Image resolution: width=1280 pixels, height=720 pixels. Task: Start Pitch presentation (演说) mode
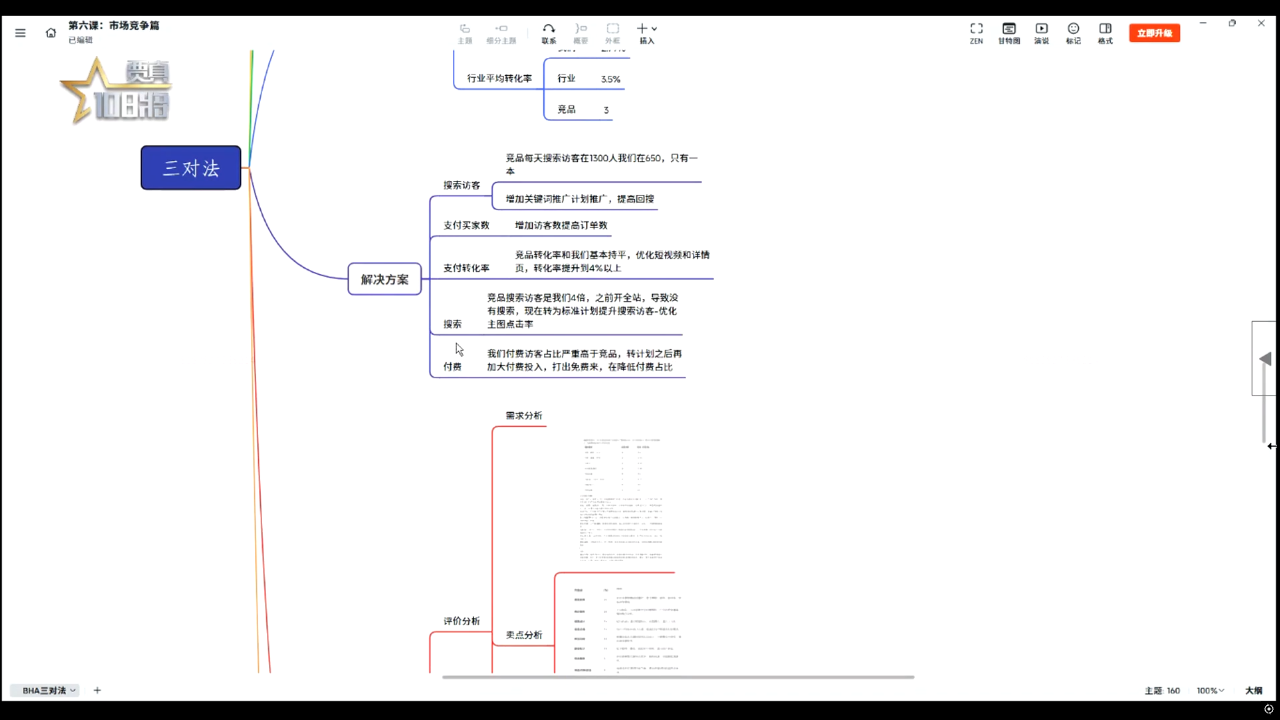pos(1041,33)
